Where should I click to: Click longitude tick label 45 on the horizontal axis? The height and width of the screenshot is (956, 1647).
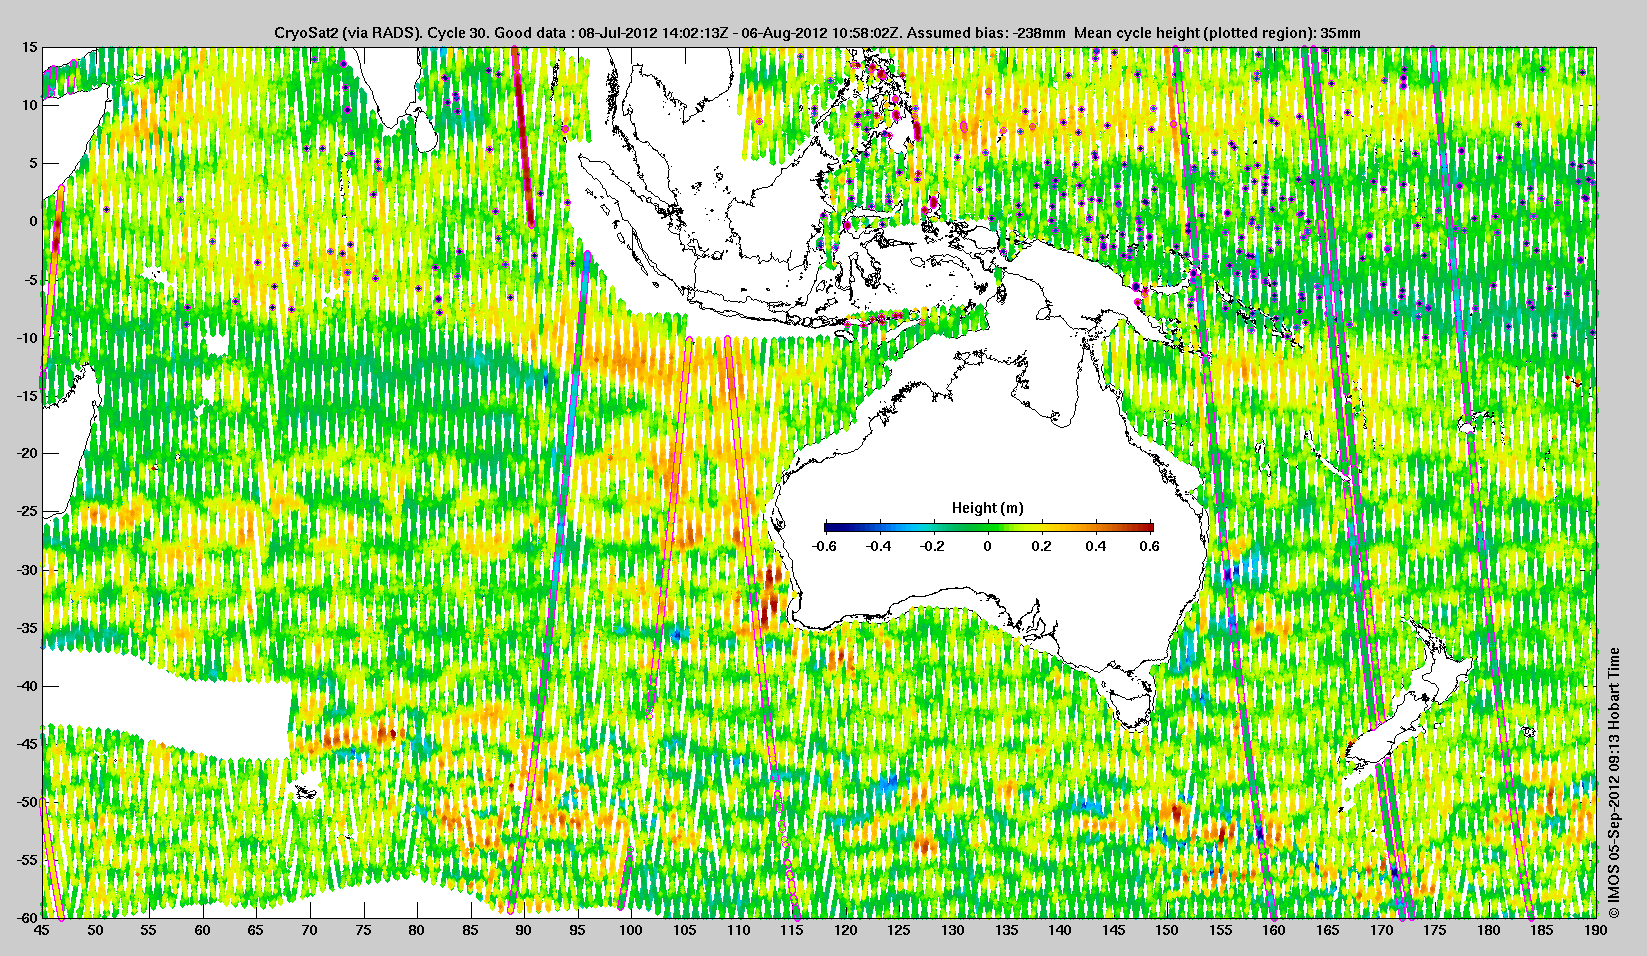tap(42, 930)
